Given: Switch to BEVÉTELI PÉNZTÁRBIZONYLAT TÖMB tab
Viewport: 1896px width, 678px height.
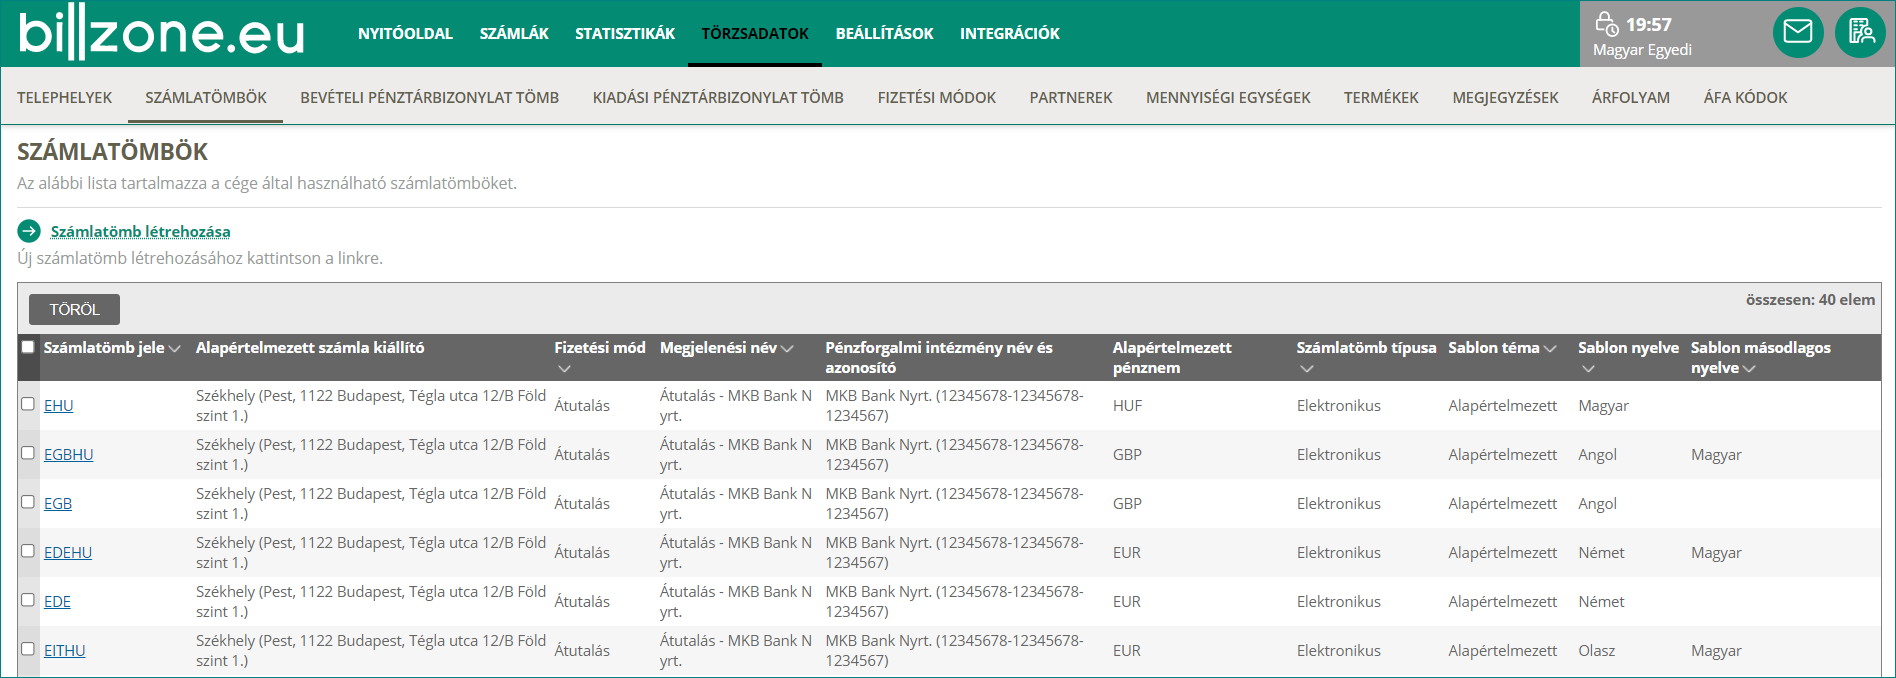Looking at the screenshot, I should point(430,97).
